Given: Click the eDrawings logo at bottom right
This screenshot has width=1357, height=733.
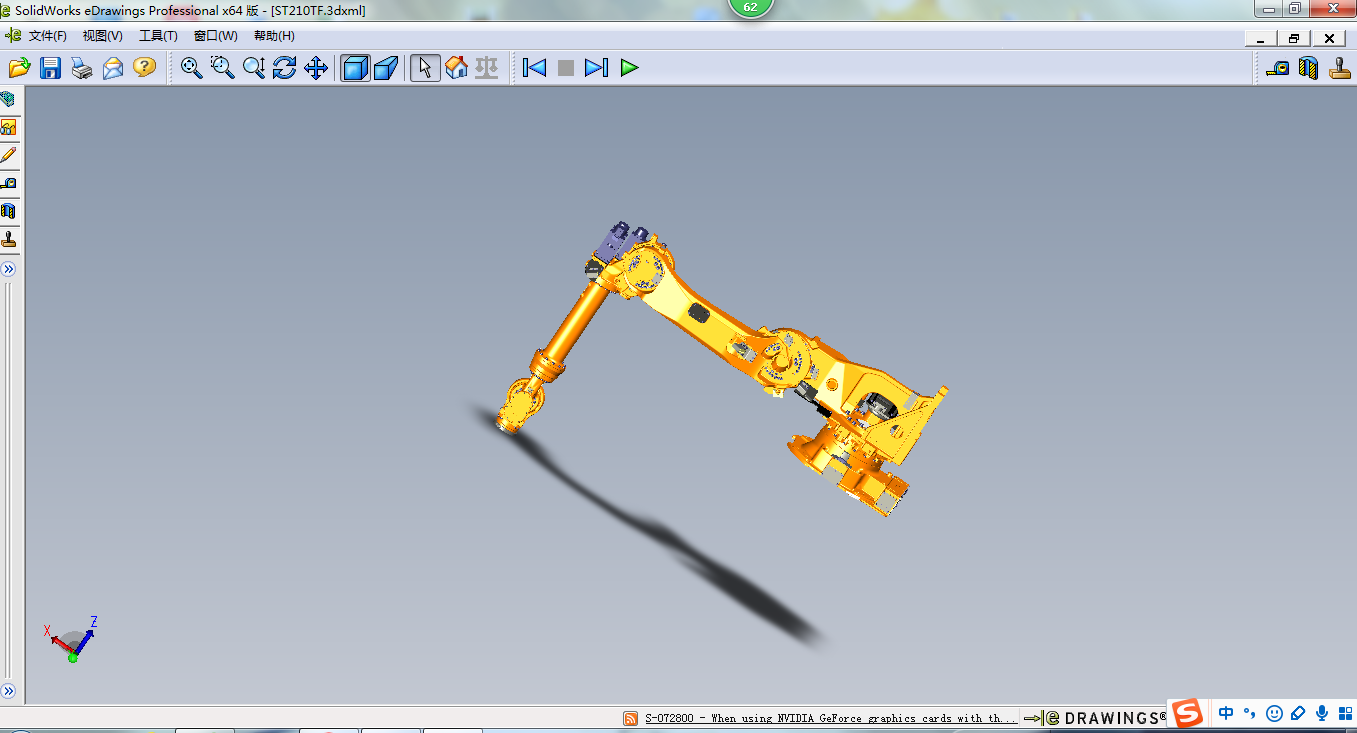Looking at the screenshot, I should [x=1103, y=717].
